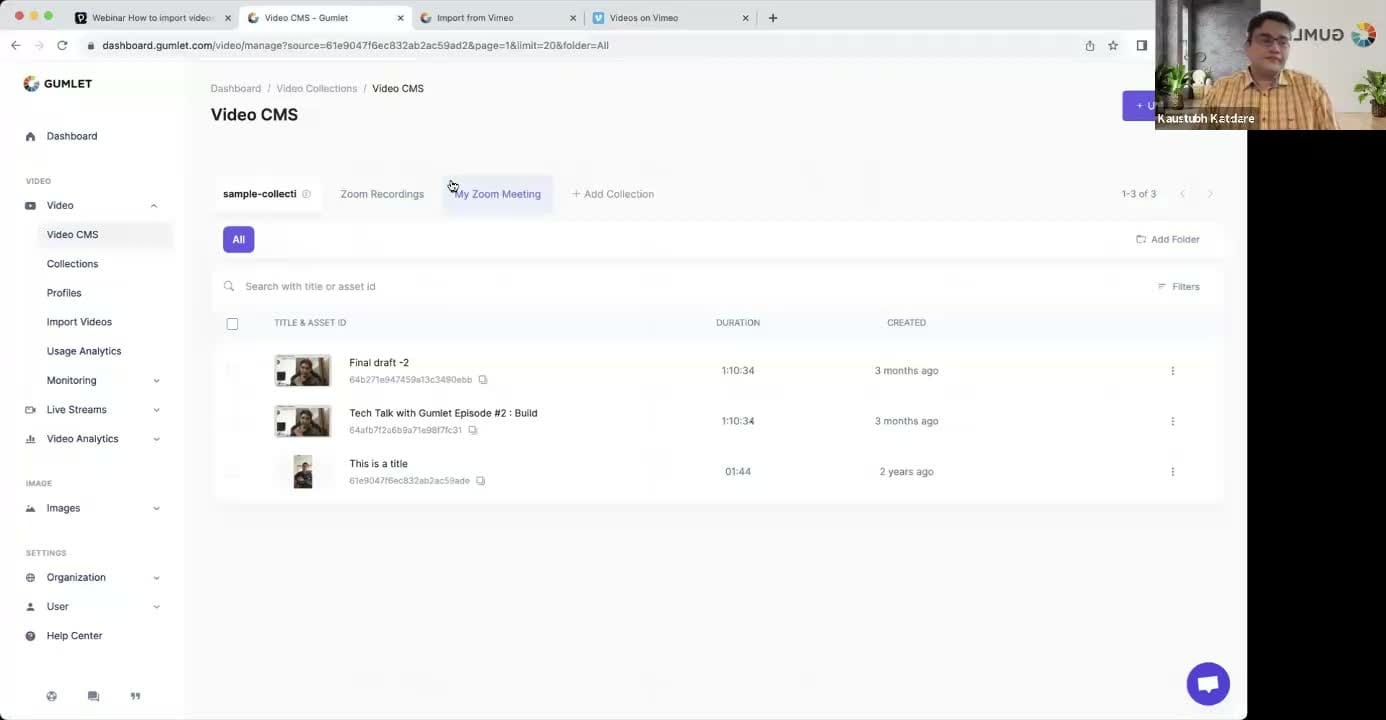Viewport: 1386px width, 720px height.
Task: Click the Filters icon button
Action: coord(1178,287)
